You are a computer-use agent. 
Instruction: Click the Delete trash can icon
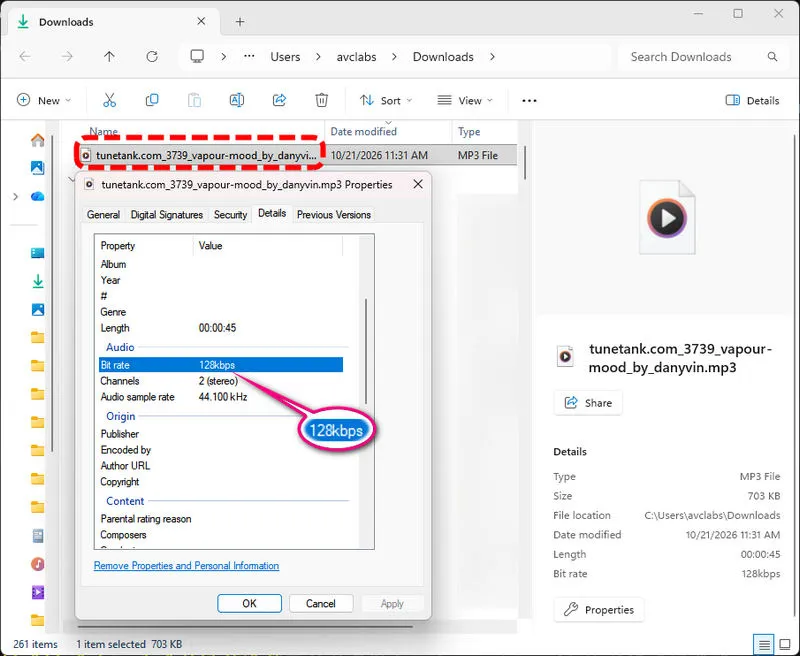(321, 100)
